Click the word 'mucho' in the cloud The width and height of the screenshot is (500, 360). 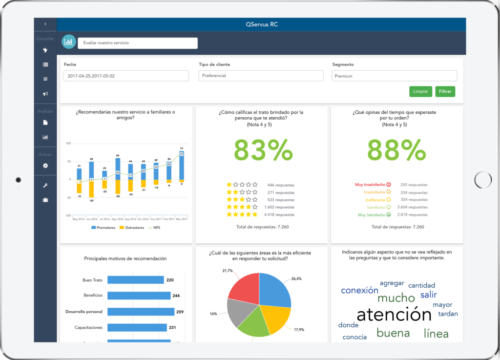pos(396,298)
